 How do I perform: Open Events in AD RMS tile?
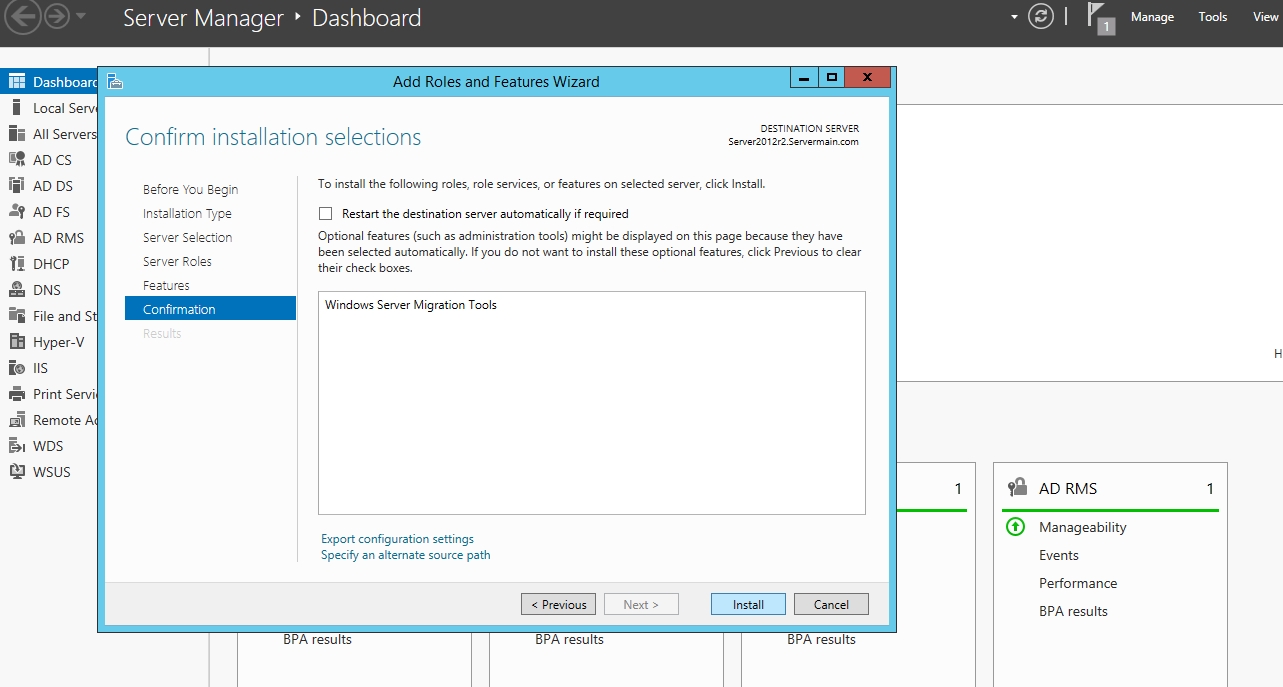tap(1059, 555)
